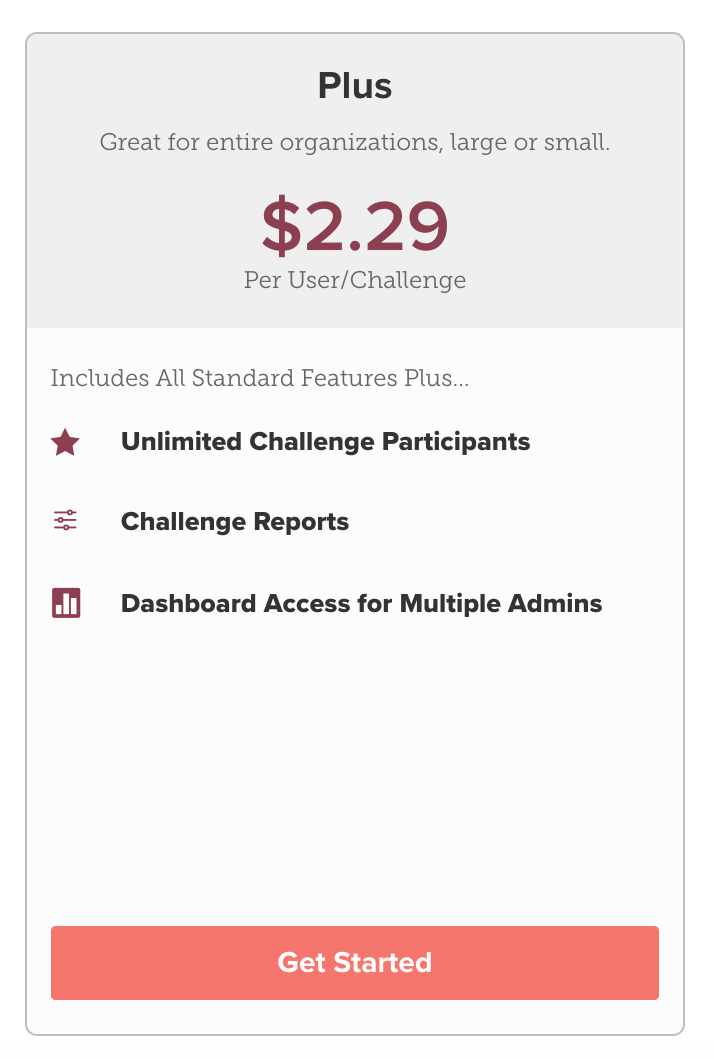Select Dashboard Access for Multiple Admins text
714x1059 pixels.
pyautogui.click(x=361, y=603)
